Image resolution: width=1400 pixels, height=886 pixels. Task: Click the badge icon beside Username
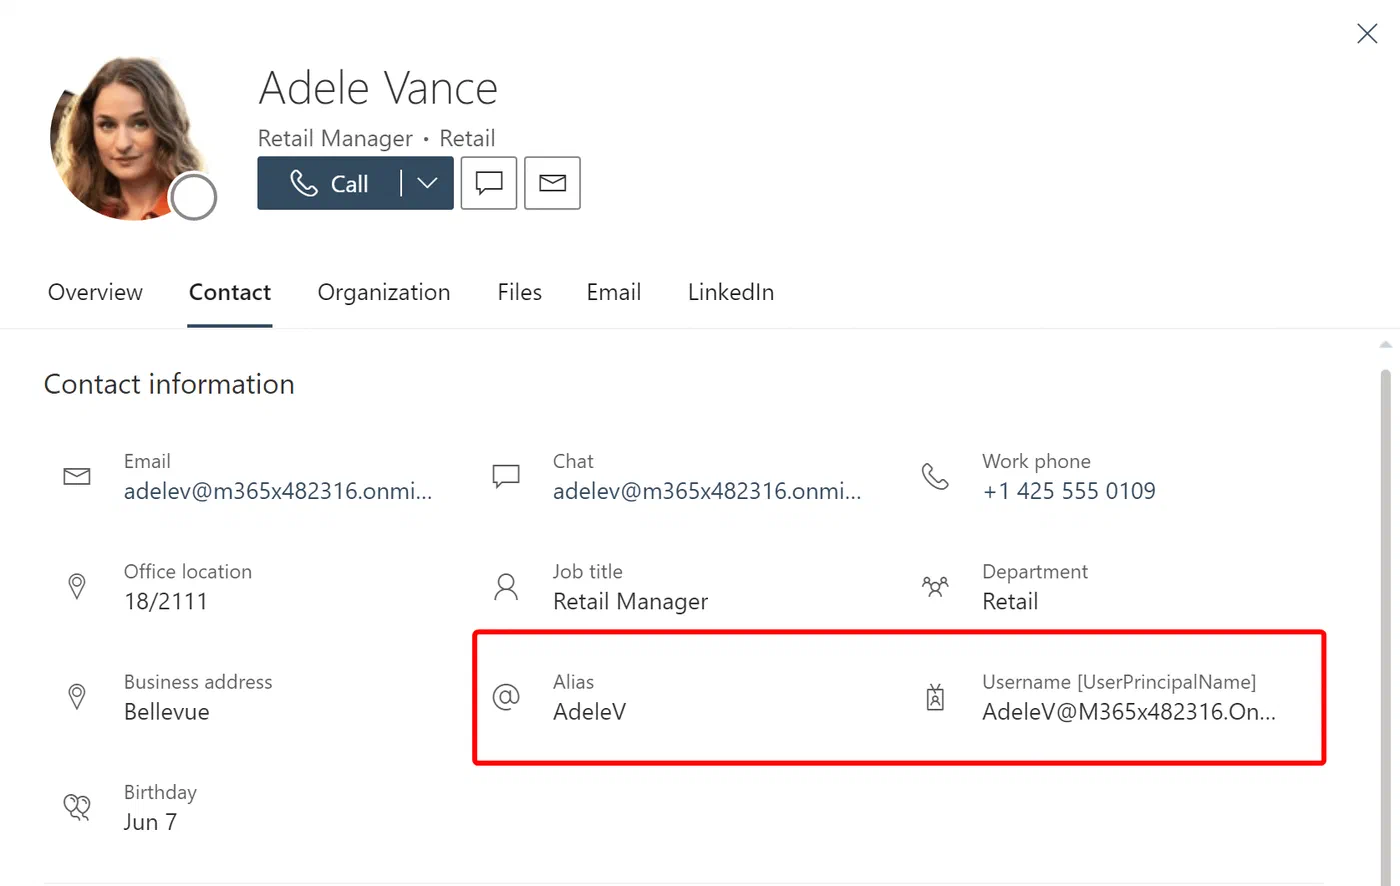tap(935, 697)
